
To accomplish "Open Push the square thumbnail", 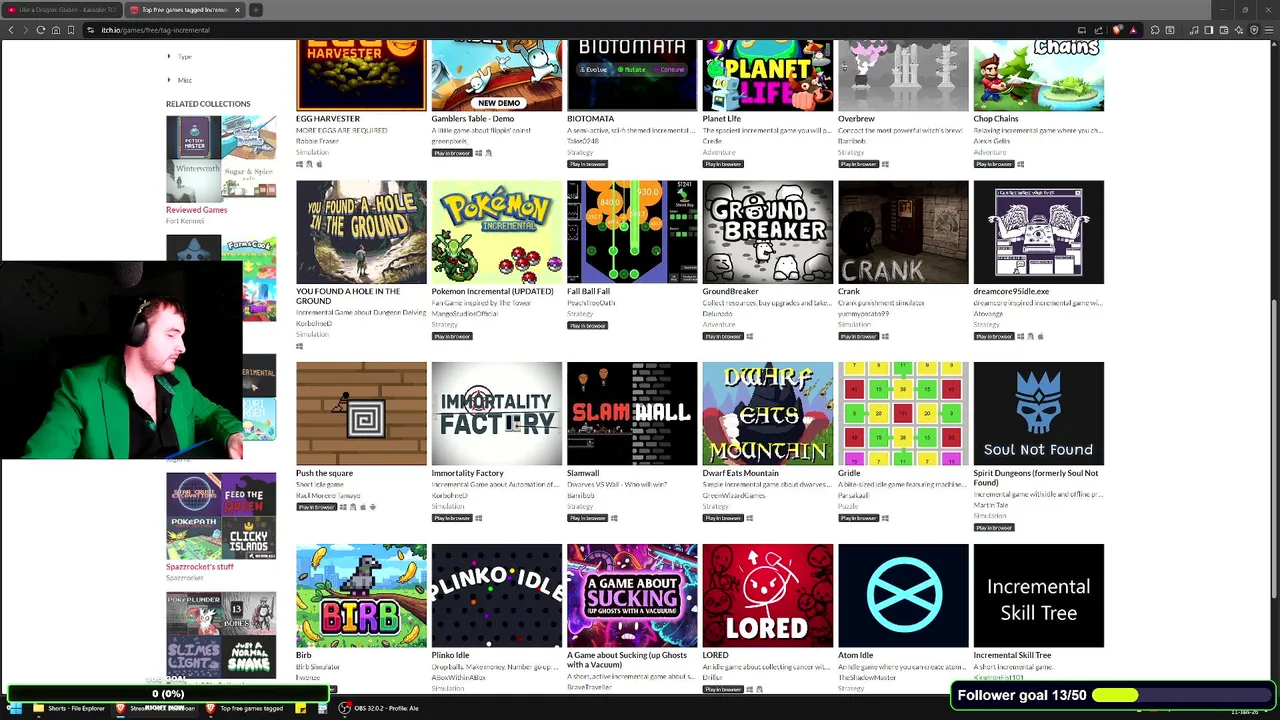I will (361, 414).
